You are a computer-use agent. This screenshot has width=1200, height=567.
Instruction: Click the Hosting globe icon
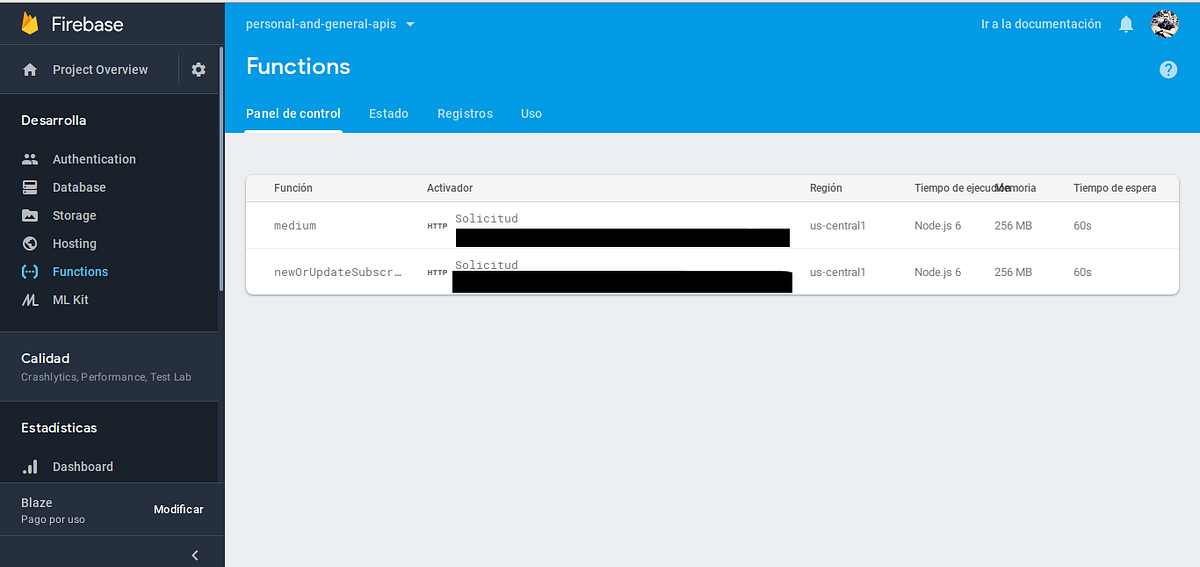(30, 243)
